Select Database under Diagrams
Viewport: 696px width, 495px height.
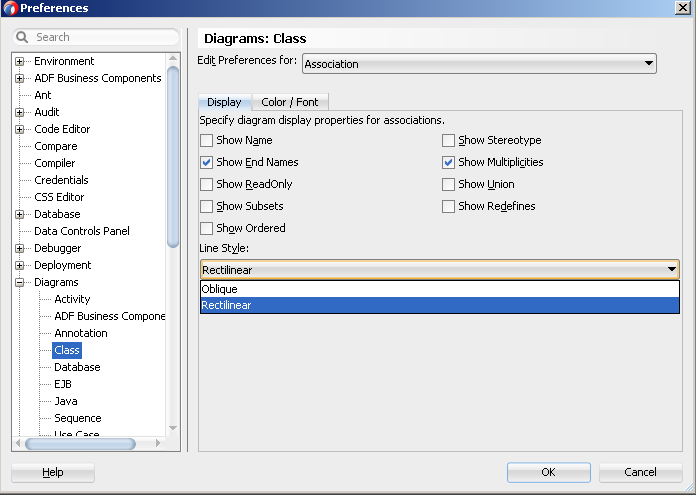click(x=77, y=367)
